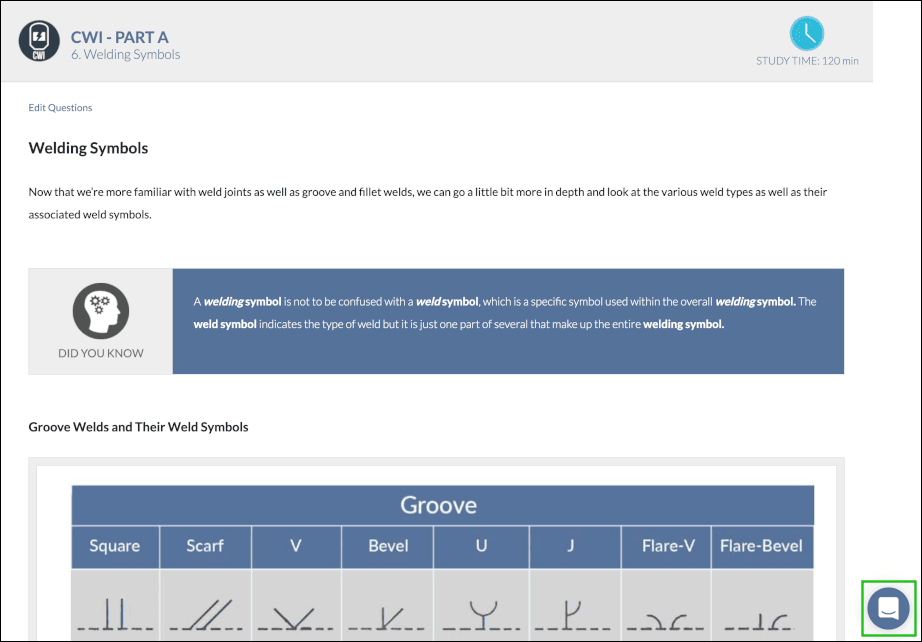Click the Bevel groove weld symbol
The height and width of the screenshot is (642, 922).
(x=387, y=618)
